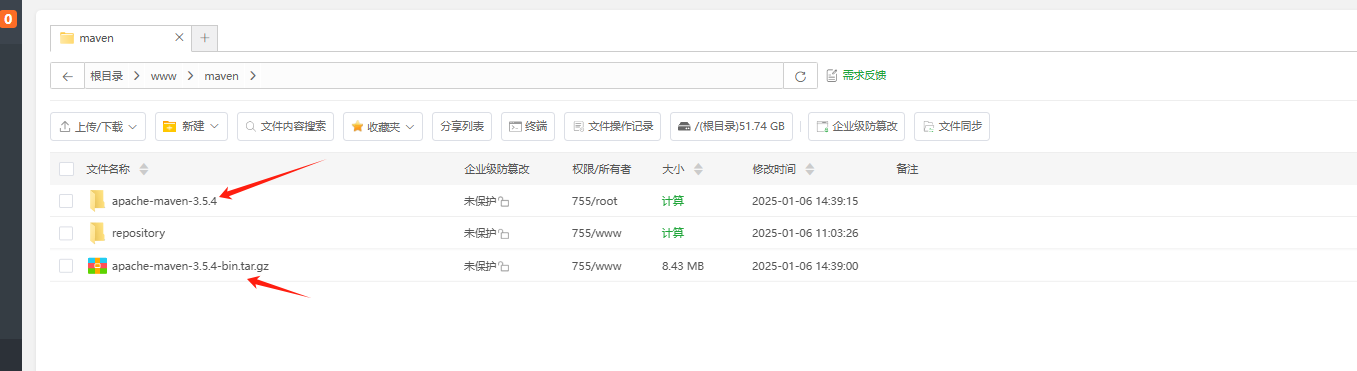Open 分享列表
The height and width of the screenshot is (371, 1357).
[x=462, y=126]
